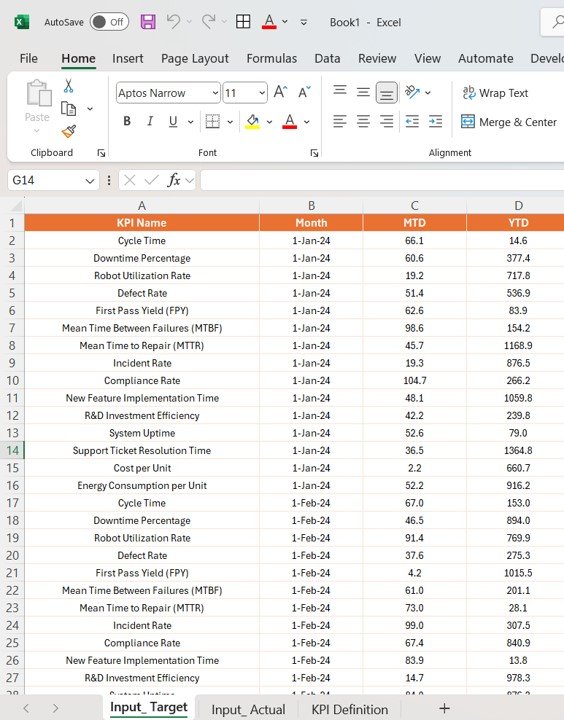
Task: Click the Format Painter brush icon
Action: pos(68,132)
